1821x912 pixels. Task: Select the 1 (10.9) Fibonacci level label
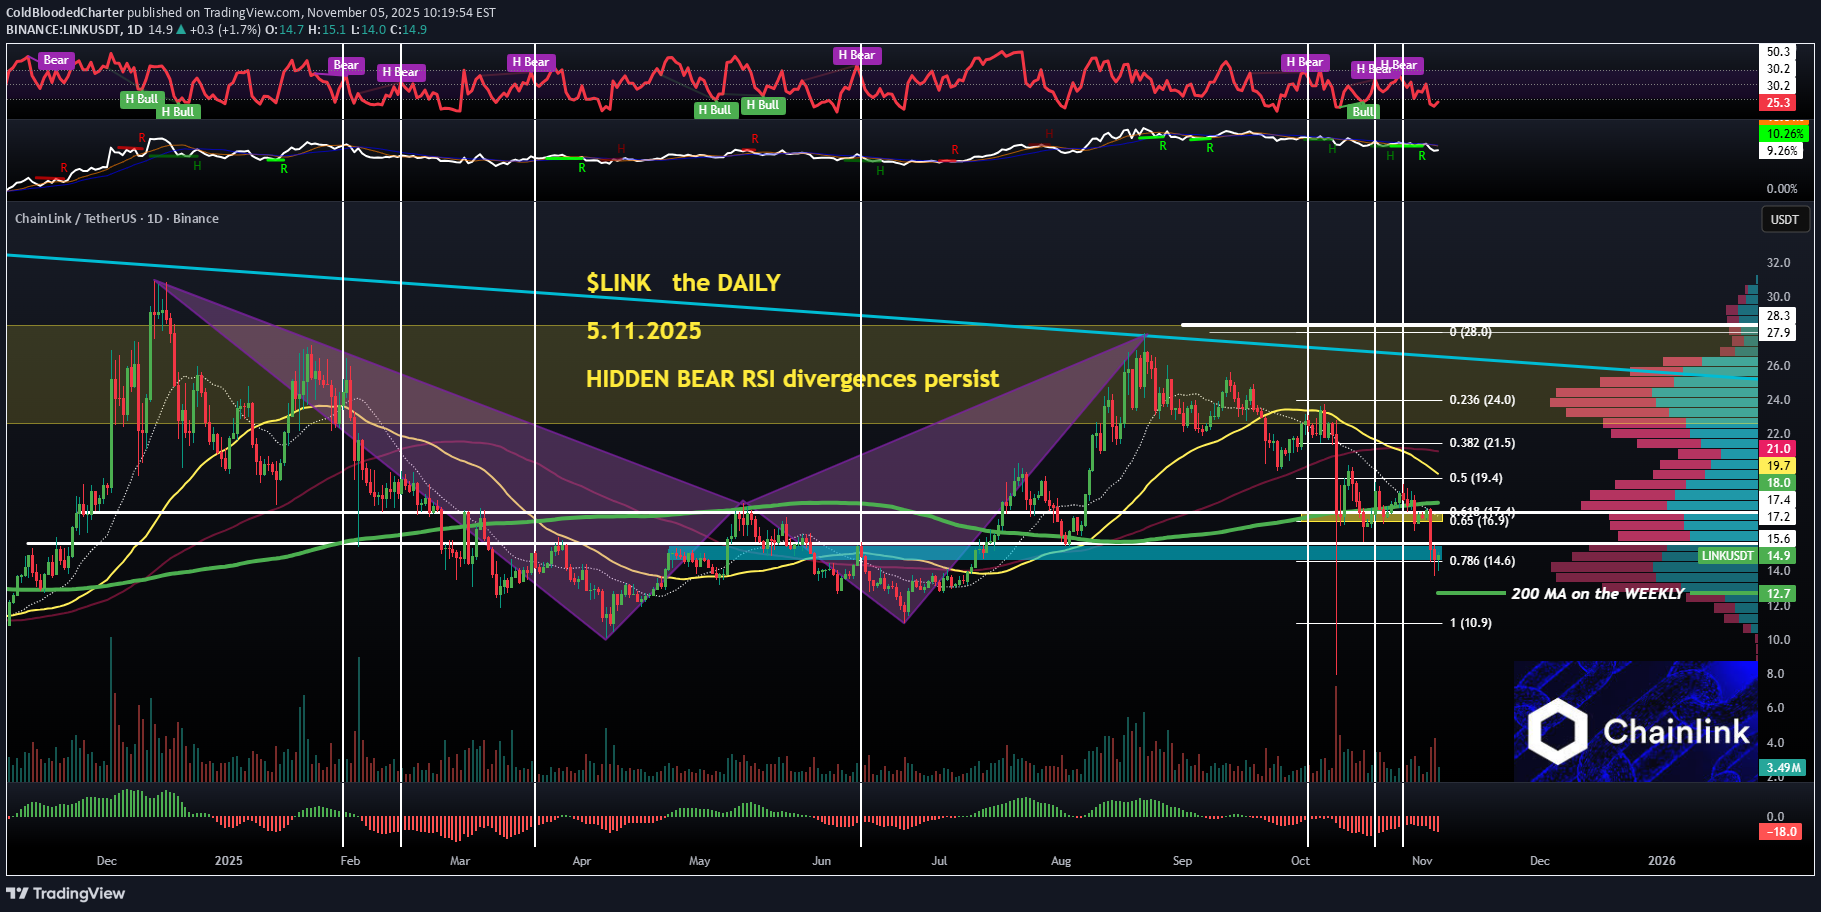pyautogui.click(x=1470, y=623)
